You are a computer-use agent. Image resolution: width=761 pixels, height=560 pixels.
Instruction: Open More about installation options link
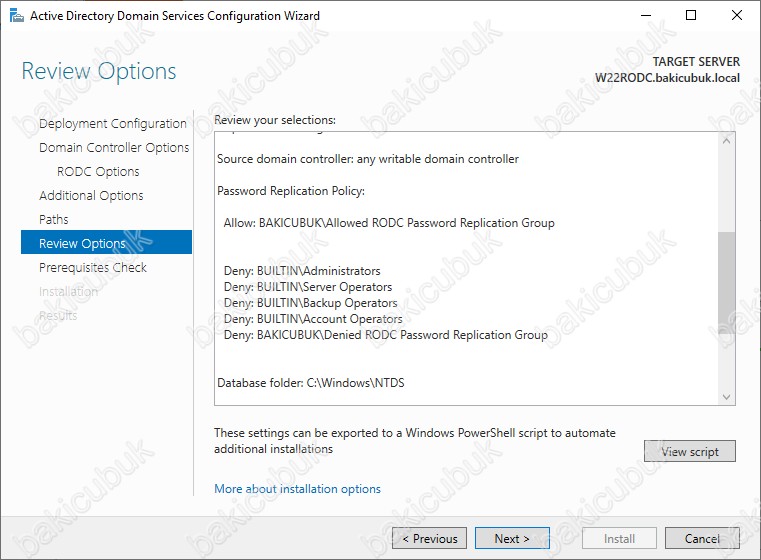297,489
